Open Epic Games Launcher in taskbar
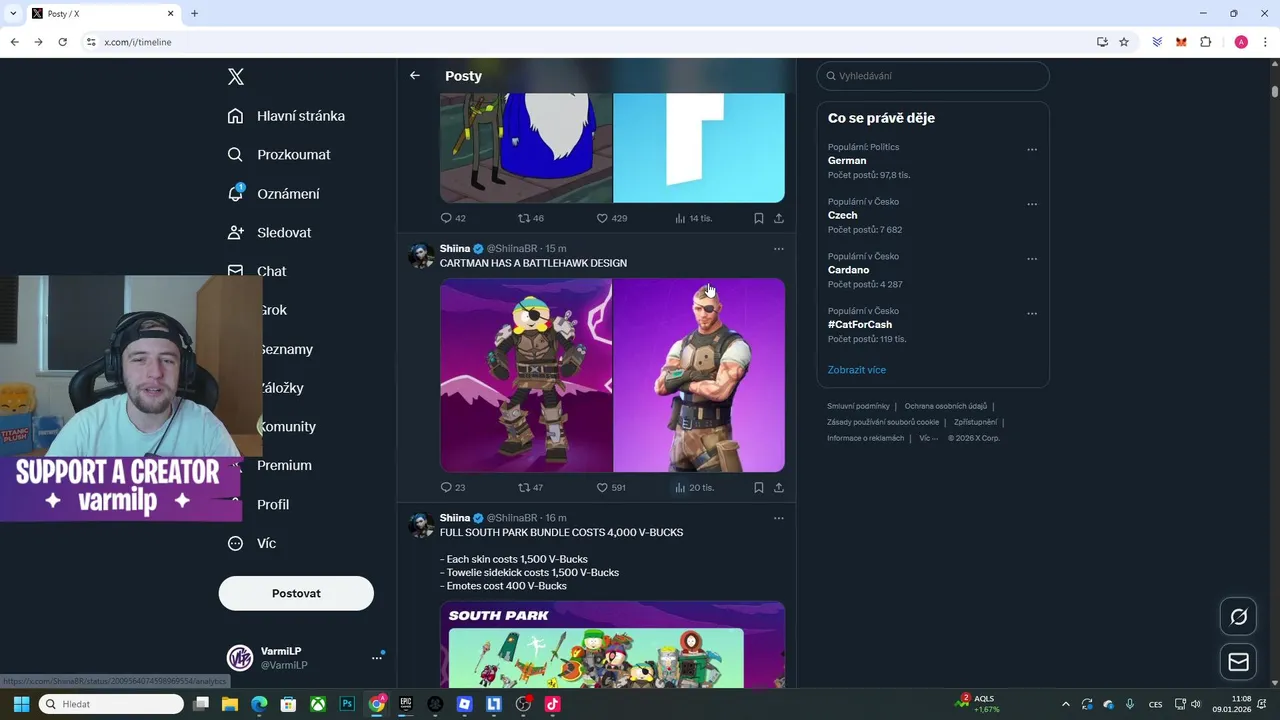Image resolution: width=1280 pixels, height=720 pixels. point(406,704)
